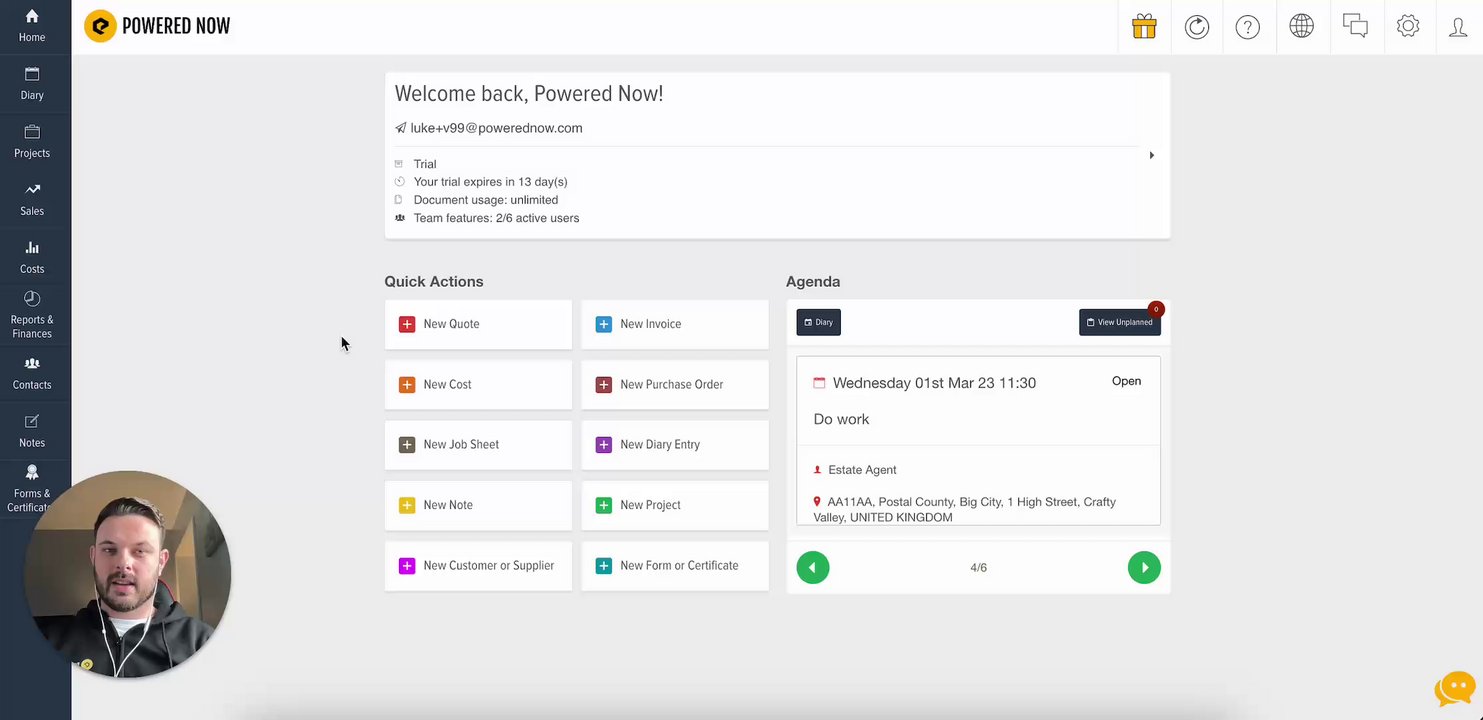Open the settings gear icon
Screen dimensions: 1483x720
1408,27
